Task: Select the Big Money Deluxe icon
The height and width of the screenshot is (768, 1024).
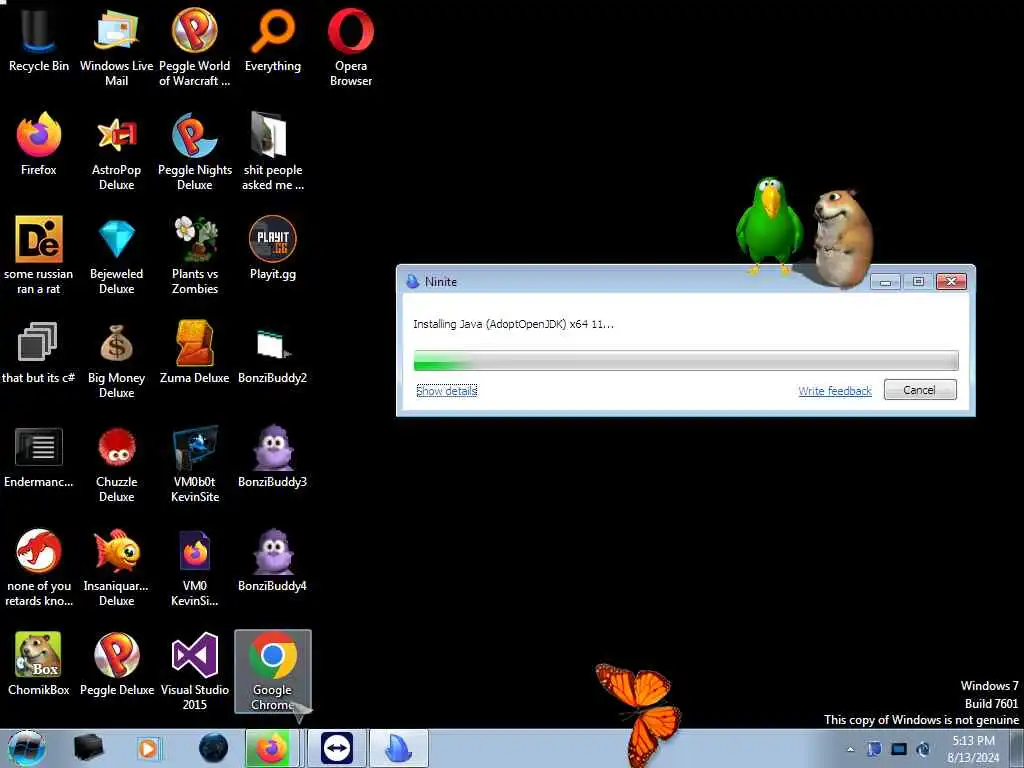Action: click(116, 359)
